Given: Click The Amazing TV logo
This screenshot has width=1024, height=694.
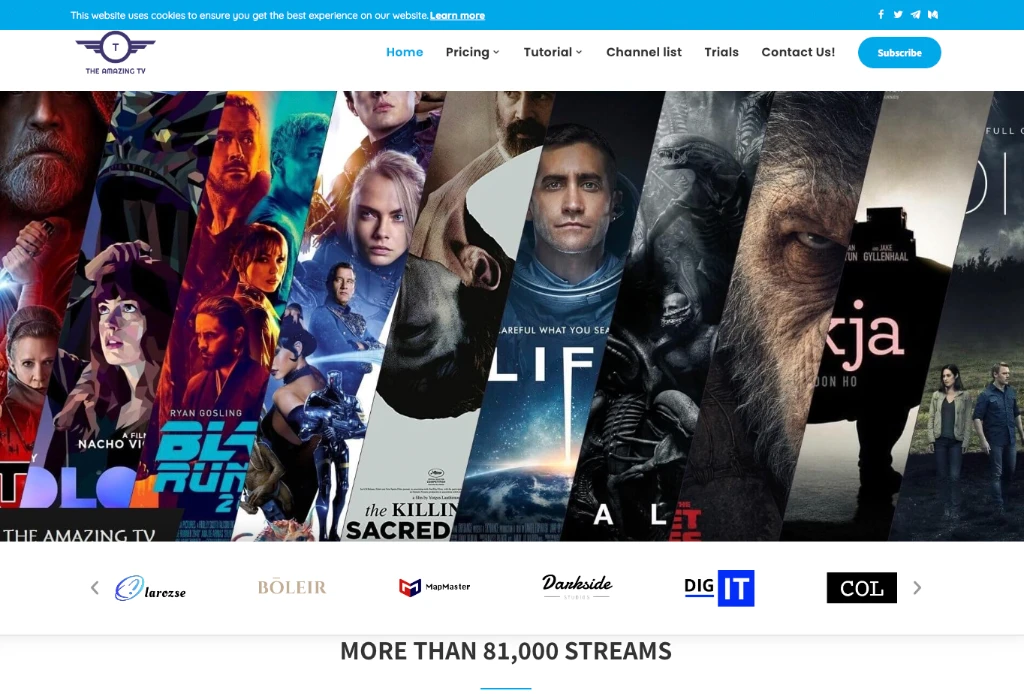Looking at the screenshot, I should click(116, 53).
